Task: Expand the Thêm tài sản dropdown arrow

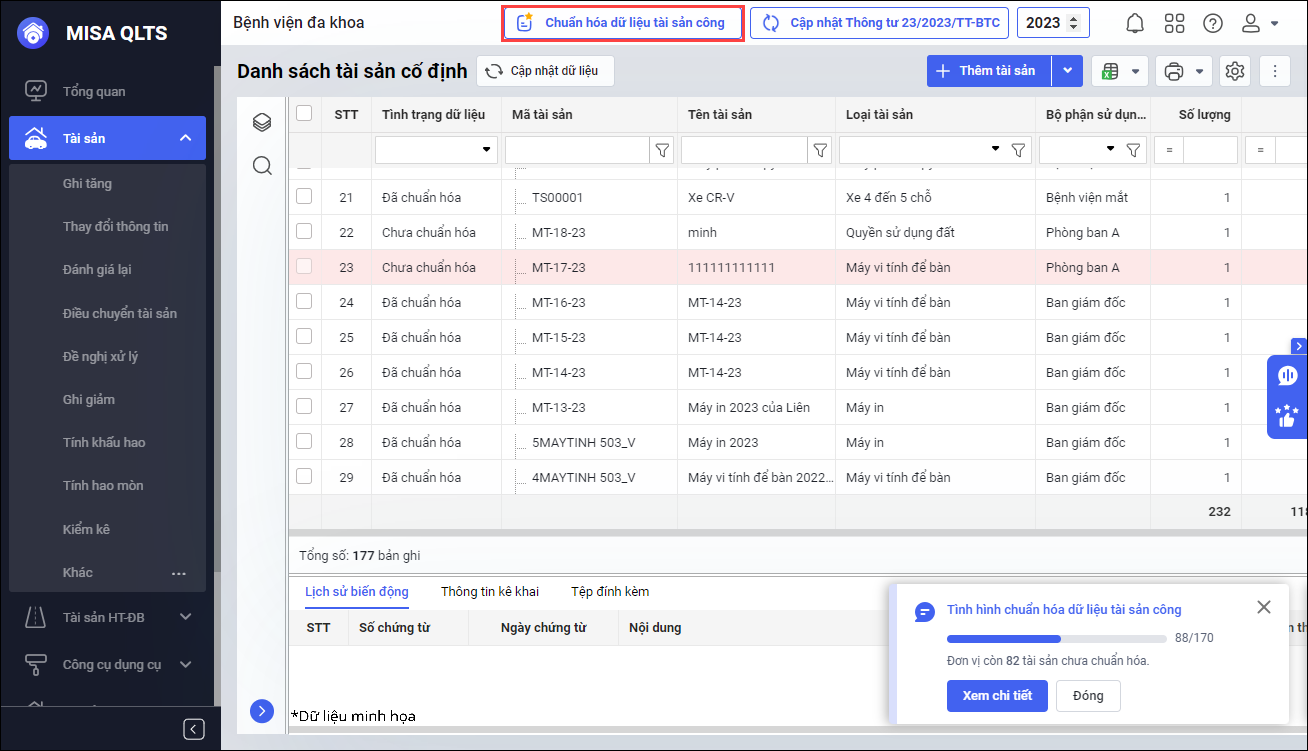Action: click(x=1067, y=71)
